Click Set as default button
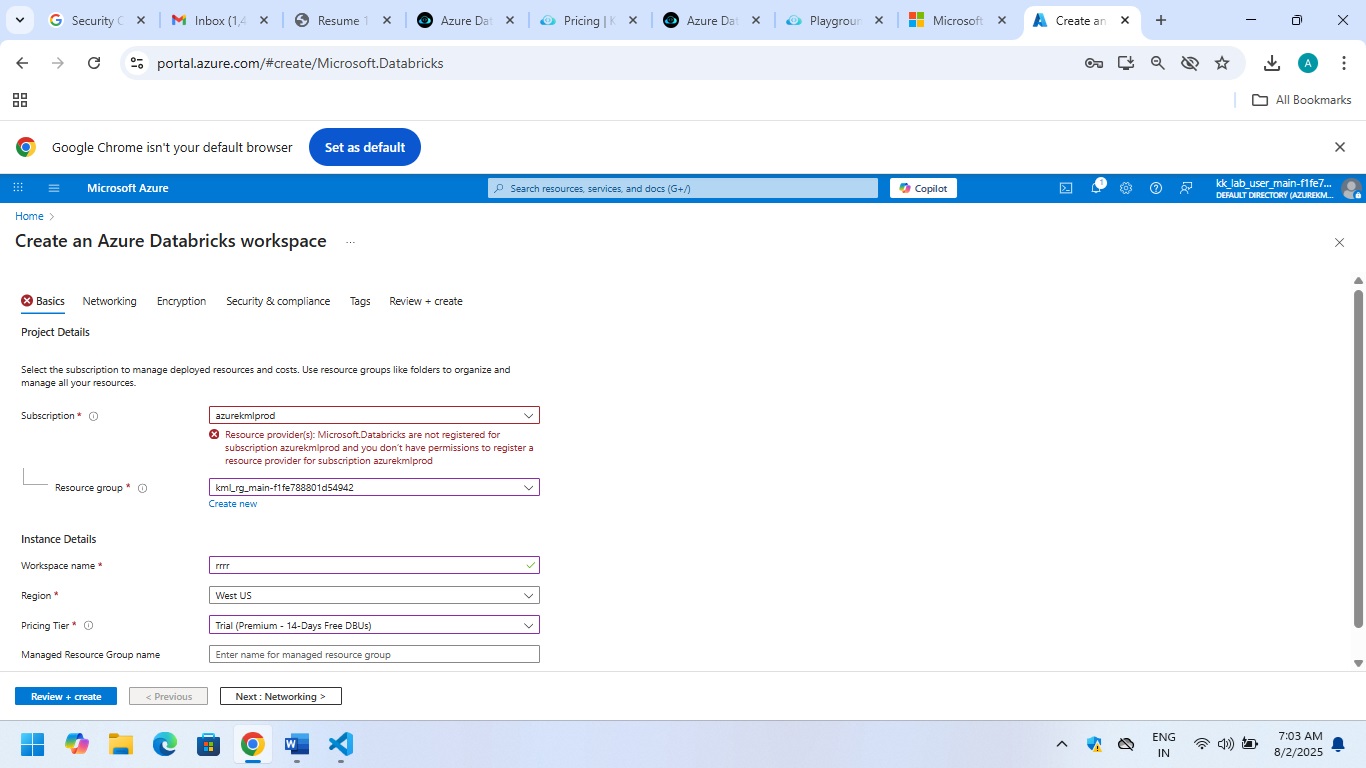The image size is (1366, 768). point(365,147)
